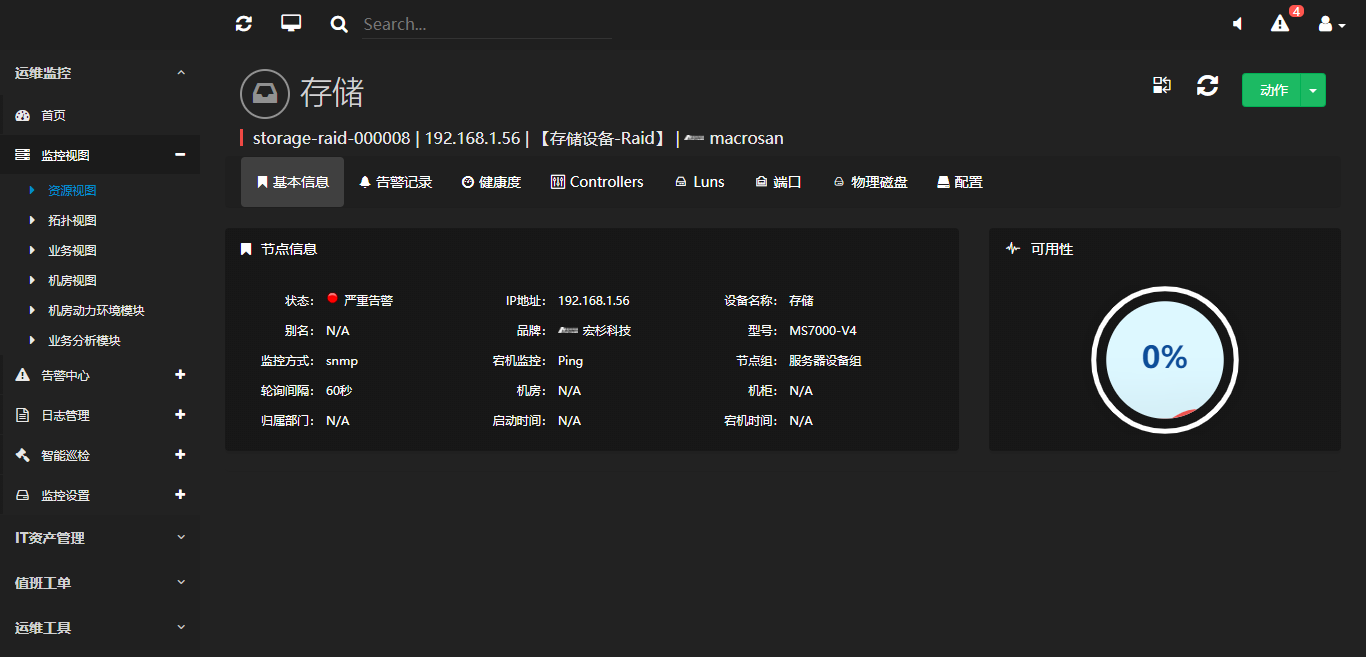This screenshot has height=657, width=1366.
Task: Click the 节点信息 bookmark icon
Action: click(x=246, y=249)
